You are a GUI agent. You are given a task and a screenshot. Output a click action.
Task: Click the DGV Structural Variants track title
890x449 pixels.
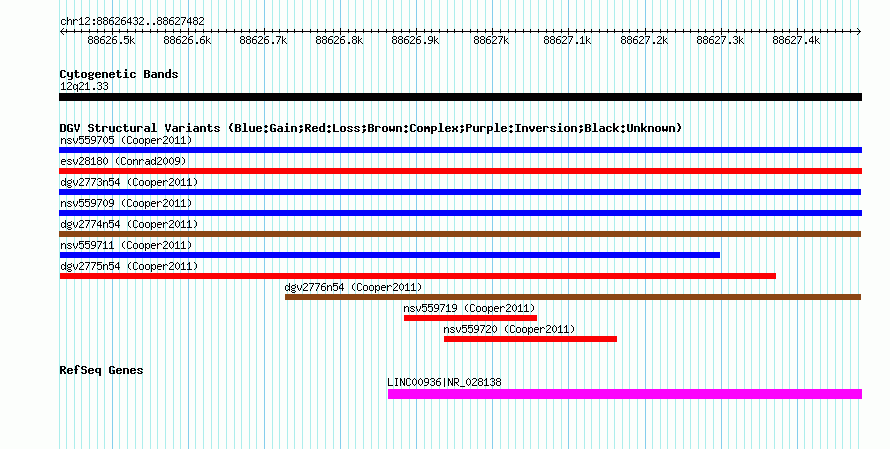[371, 128]
